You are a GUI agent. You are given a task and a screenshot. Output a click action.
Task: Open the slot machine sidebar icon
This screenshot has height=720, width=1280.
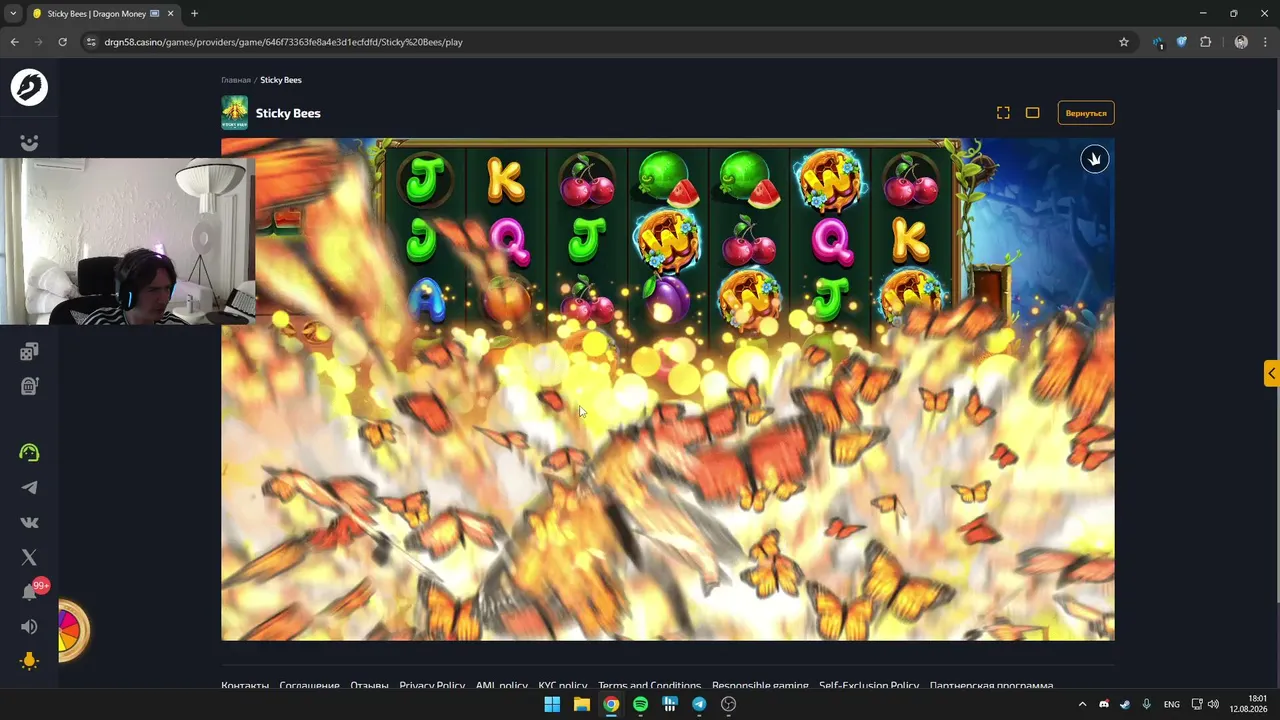29,386
